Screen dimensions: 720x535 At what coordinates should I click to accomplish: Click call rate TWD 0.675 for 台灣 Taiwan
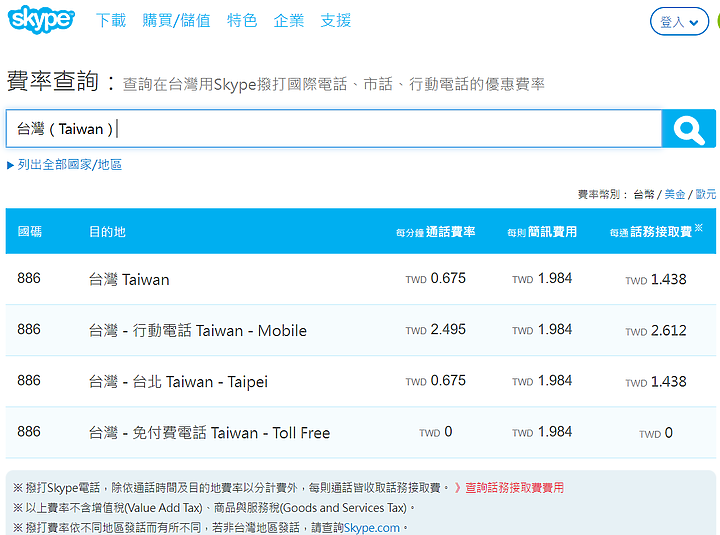(435, 279)
